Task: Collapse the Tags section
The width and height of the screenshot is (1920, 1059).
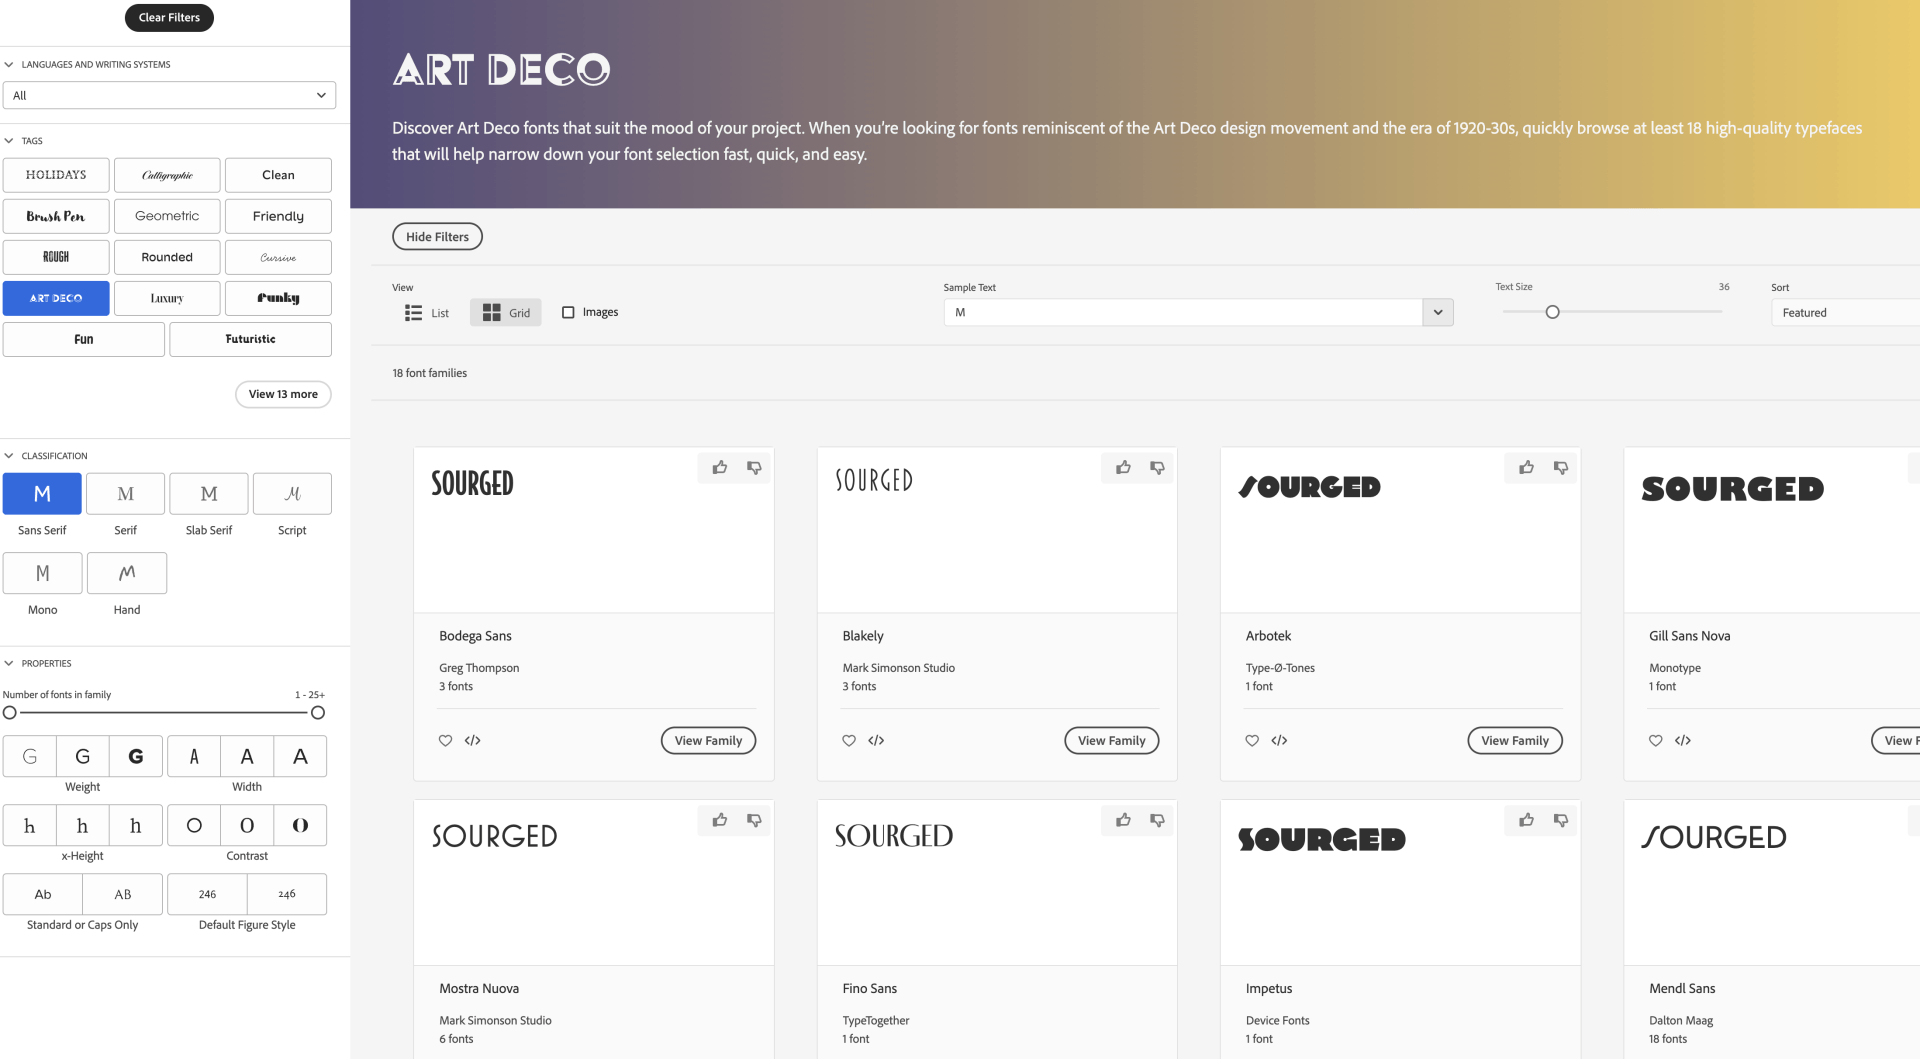Action: coord(9,141)
